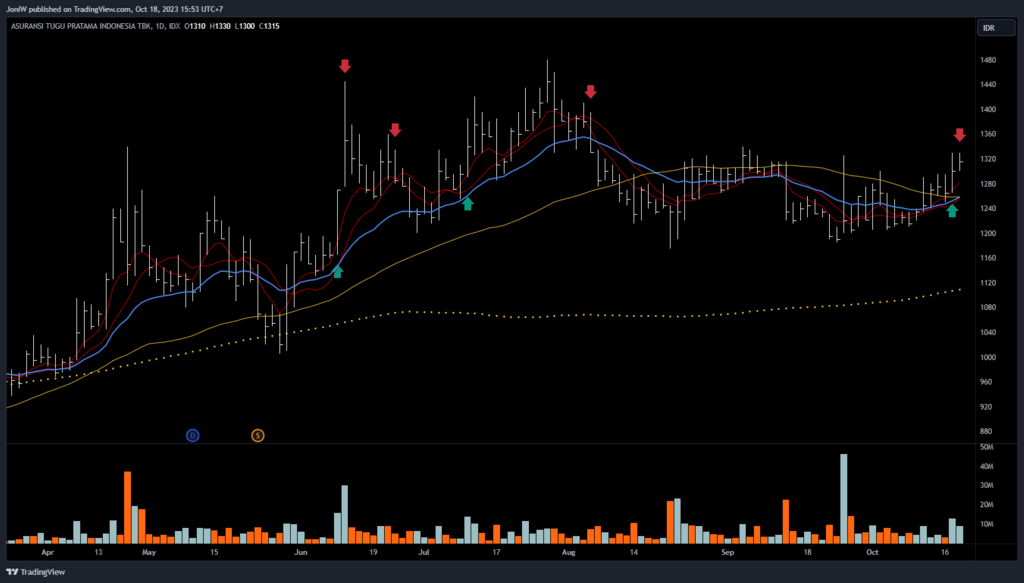
Task: Select the green buy arrow in mid-October
Action: click(952, 210)
